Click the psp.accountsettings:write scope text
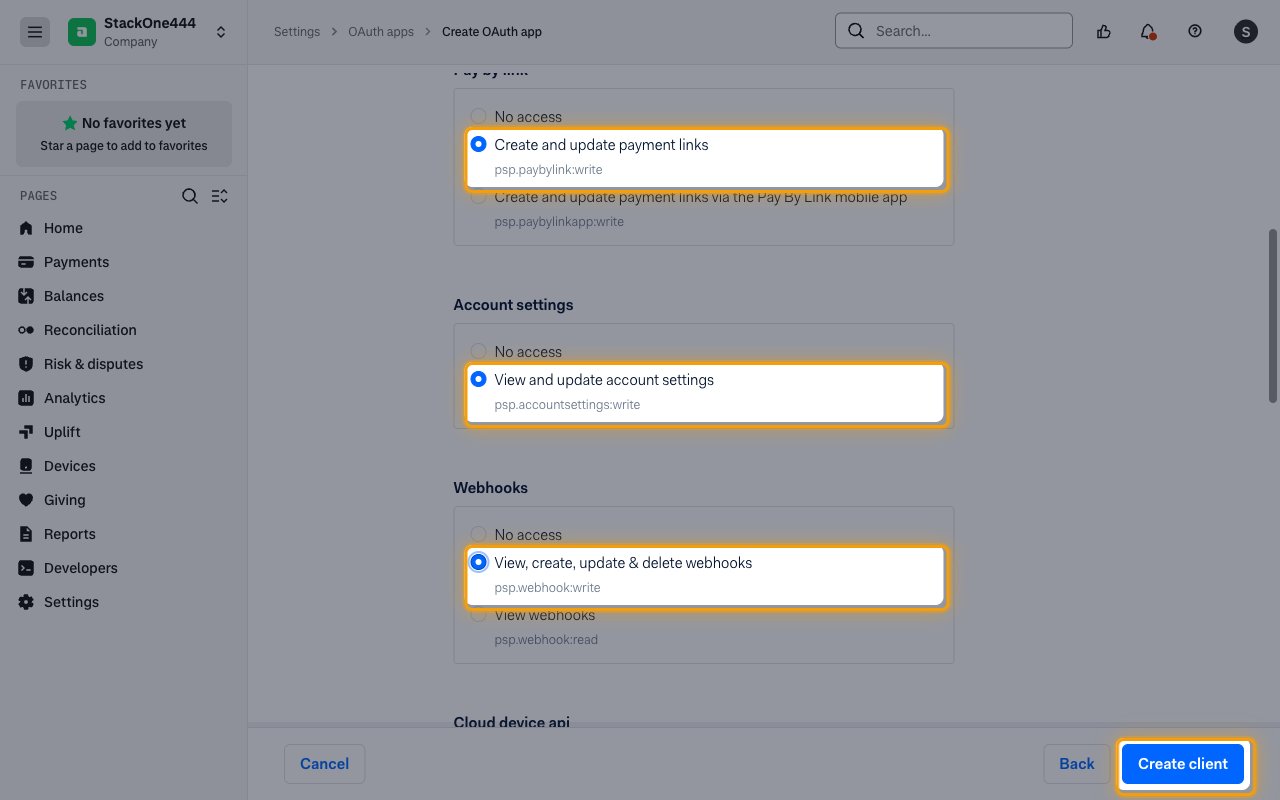Image resolution: width=1280 pixels, height=800 pixels. (x=567, y=405)
